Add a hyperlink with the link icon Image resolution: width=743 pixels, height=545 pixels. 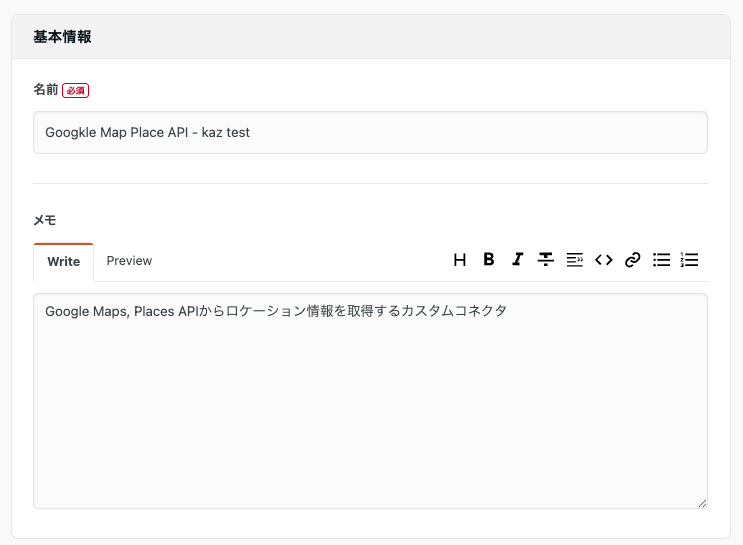[x=632, y=260]
